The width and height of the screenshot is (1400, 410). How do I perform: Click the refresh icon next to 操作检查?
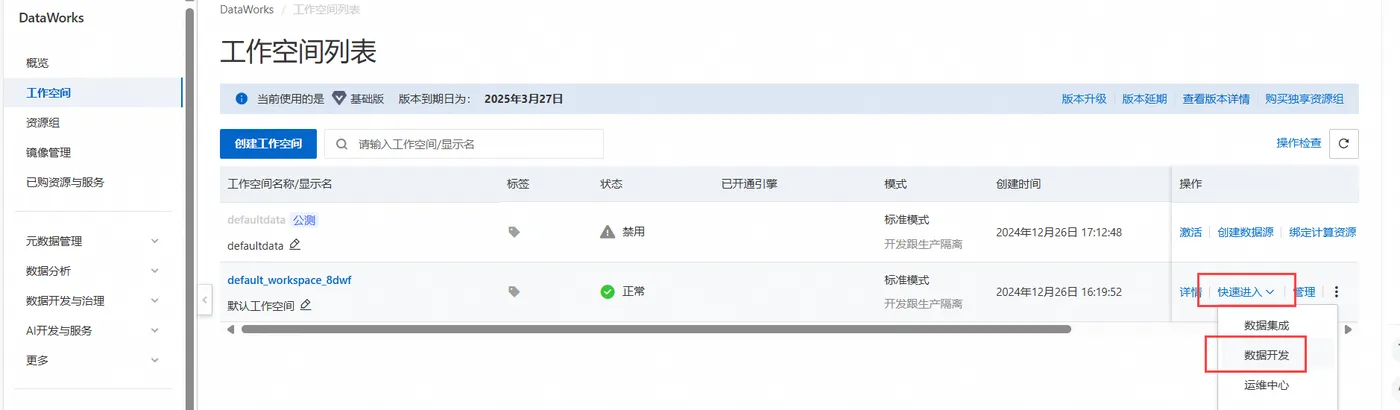coord(1343,144)
